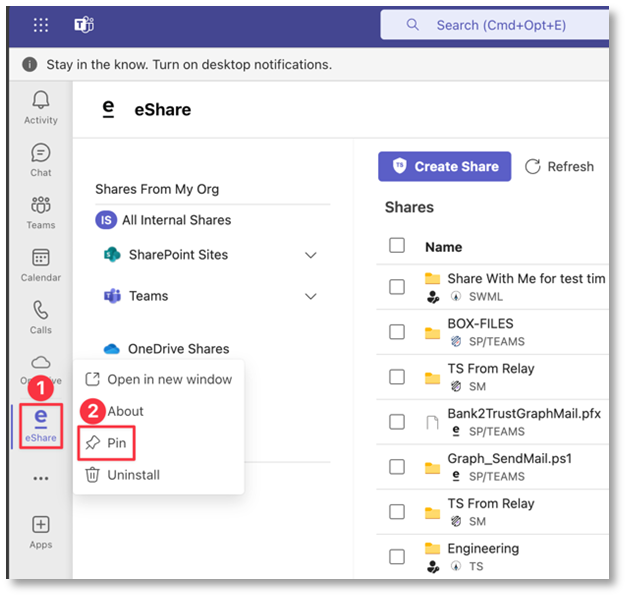Click the desktop notifications banner text

point(189,64)
